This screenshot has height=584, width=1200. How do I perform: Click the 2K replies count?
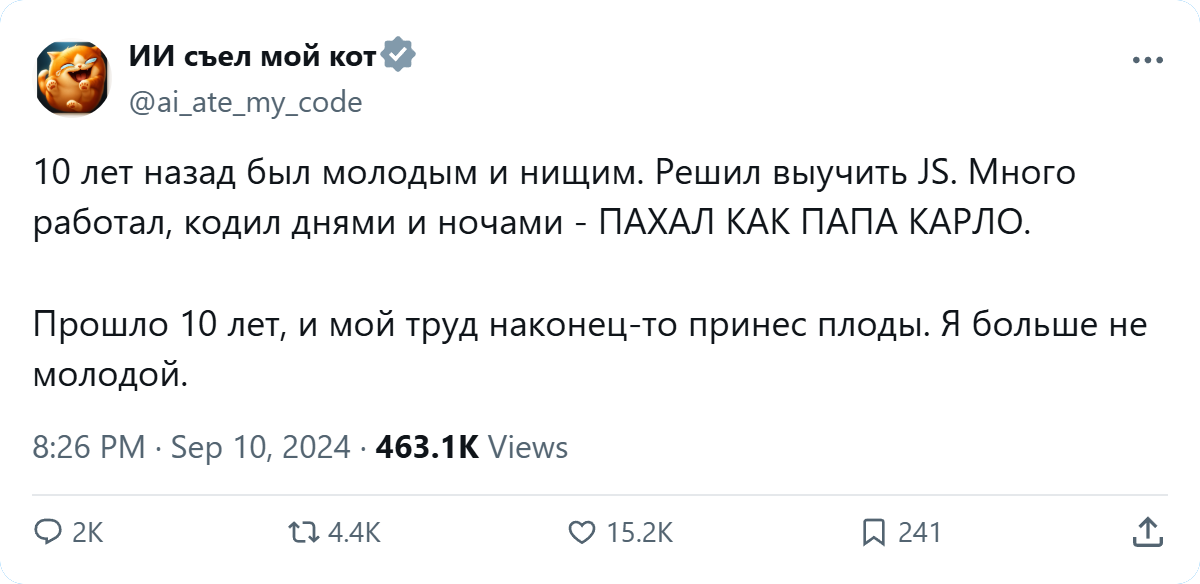click(x=88, y=533)
